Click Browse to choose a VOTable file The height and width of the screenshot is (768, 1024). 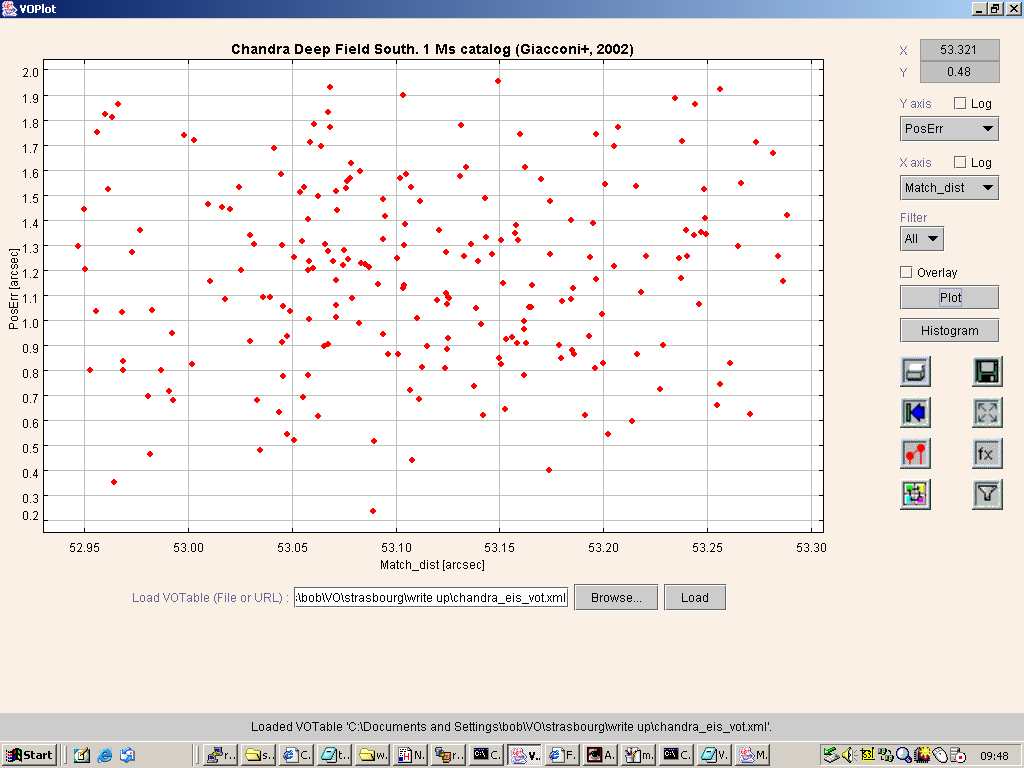[615, 597]
